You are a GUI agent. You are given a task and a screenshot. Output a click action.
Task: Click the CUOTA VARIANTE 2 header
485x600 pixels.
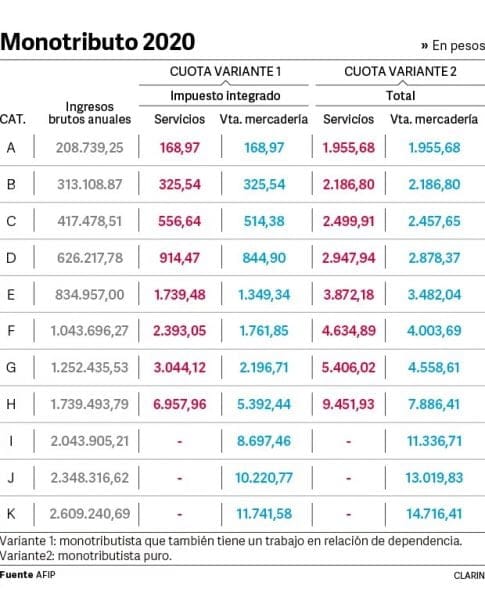(x=400, y=72)
